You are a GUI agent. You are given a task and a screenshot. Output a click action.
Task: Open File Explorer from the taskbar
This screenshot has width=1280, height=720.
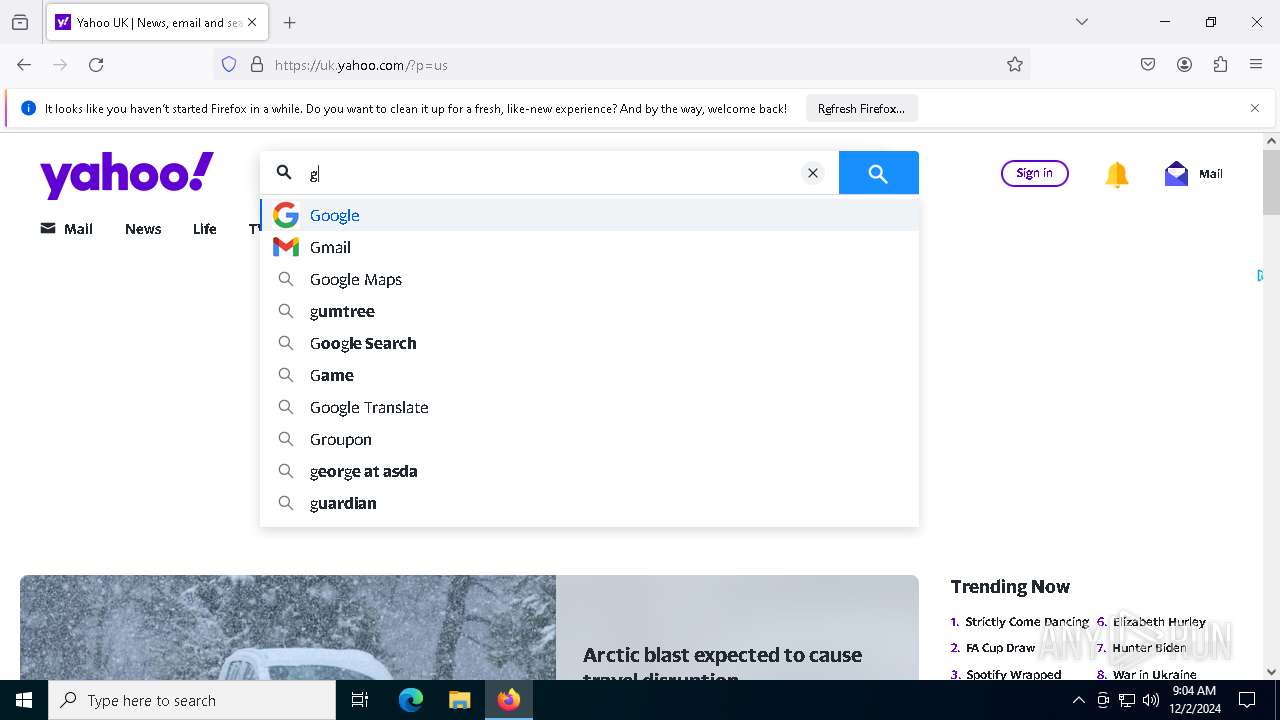[x=459, y=700]
